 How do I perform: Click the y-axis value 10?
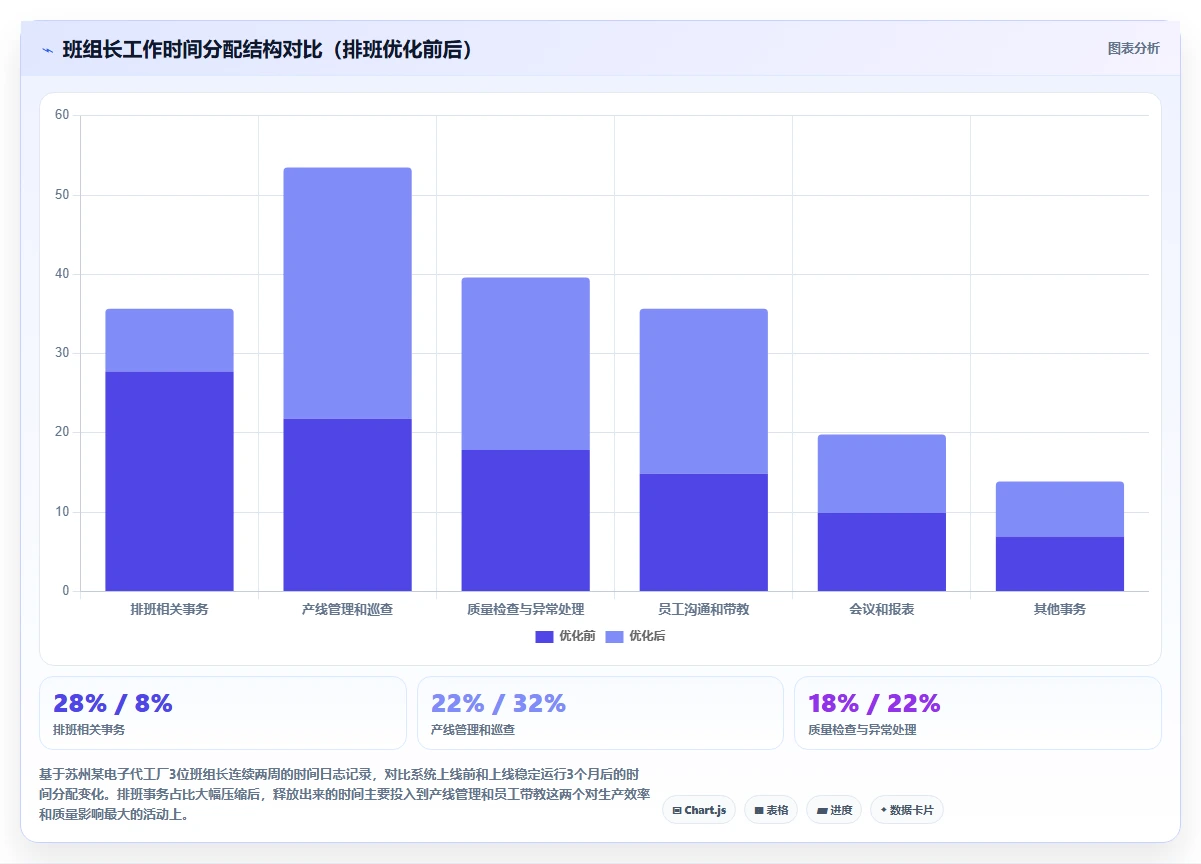point(62,512)
